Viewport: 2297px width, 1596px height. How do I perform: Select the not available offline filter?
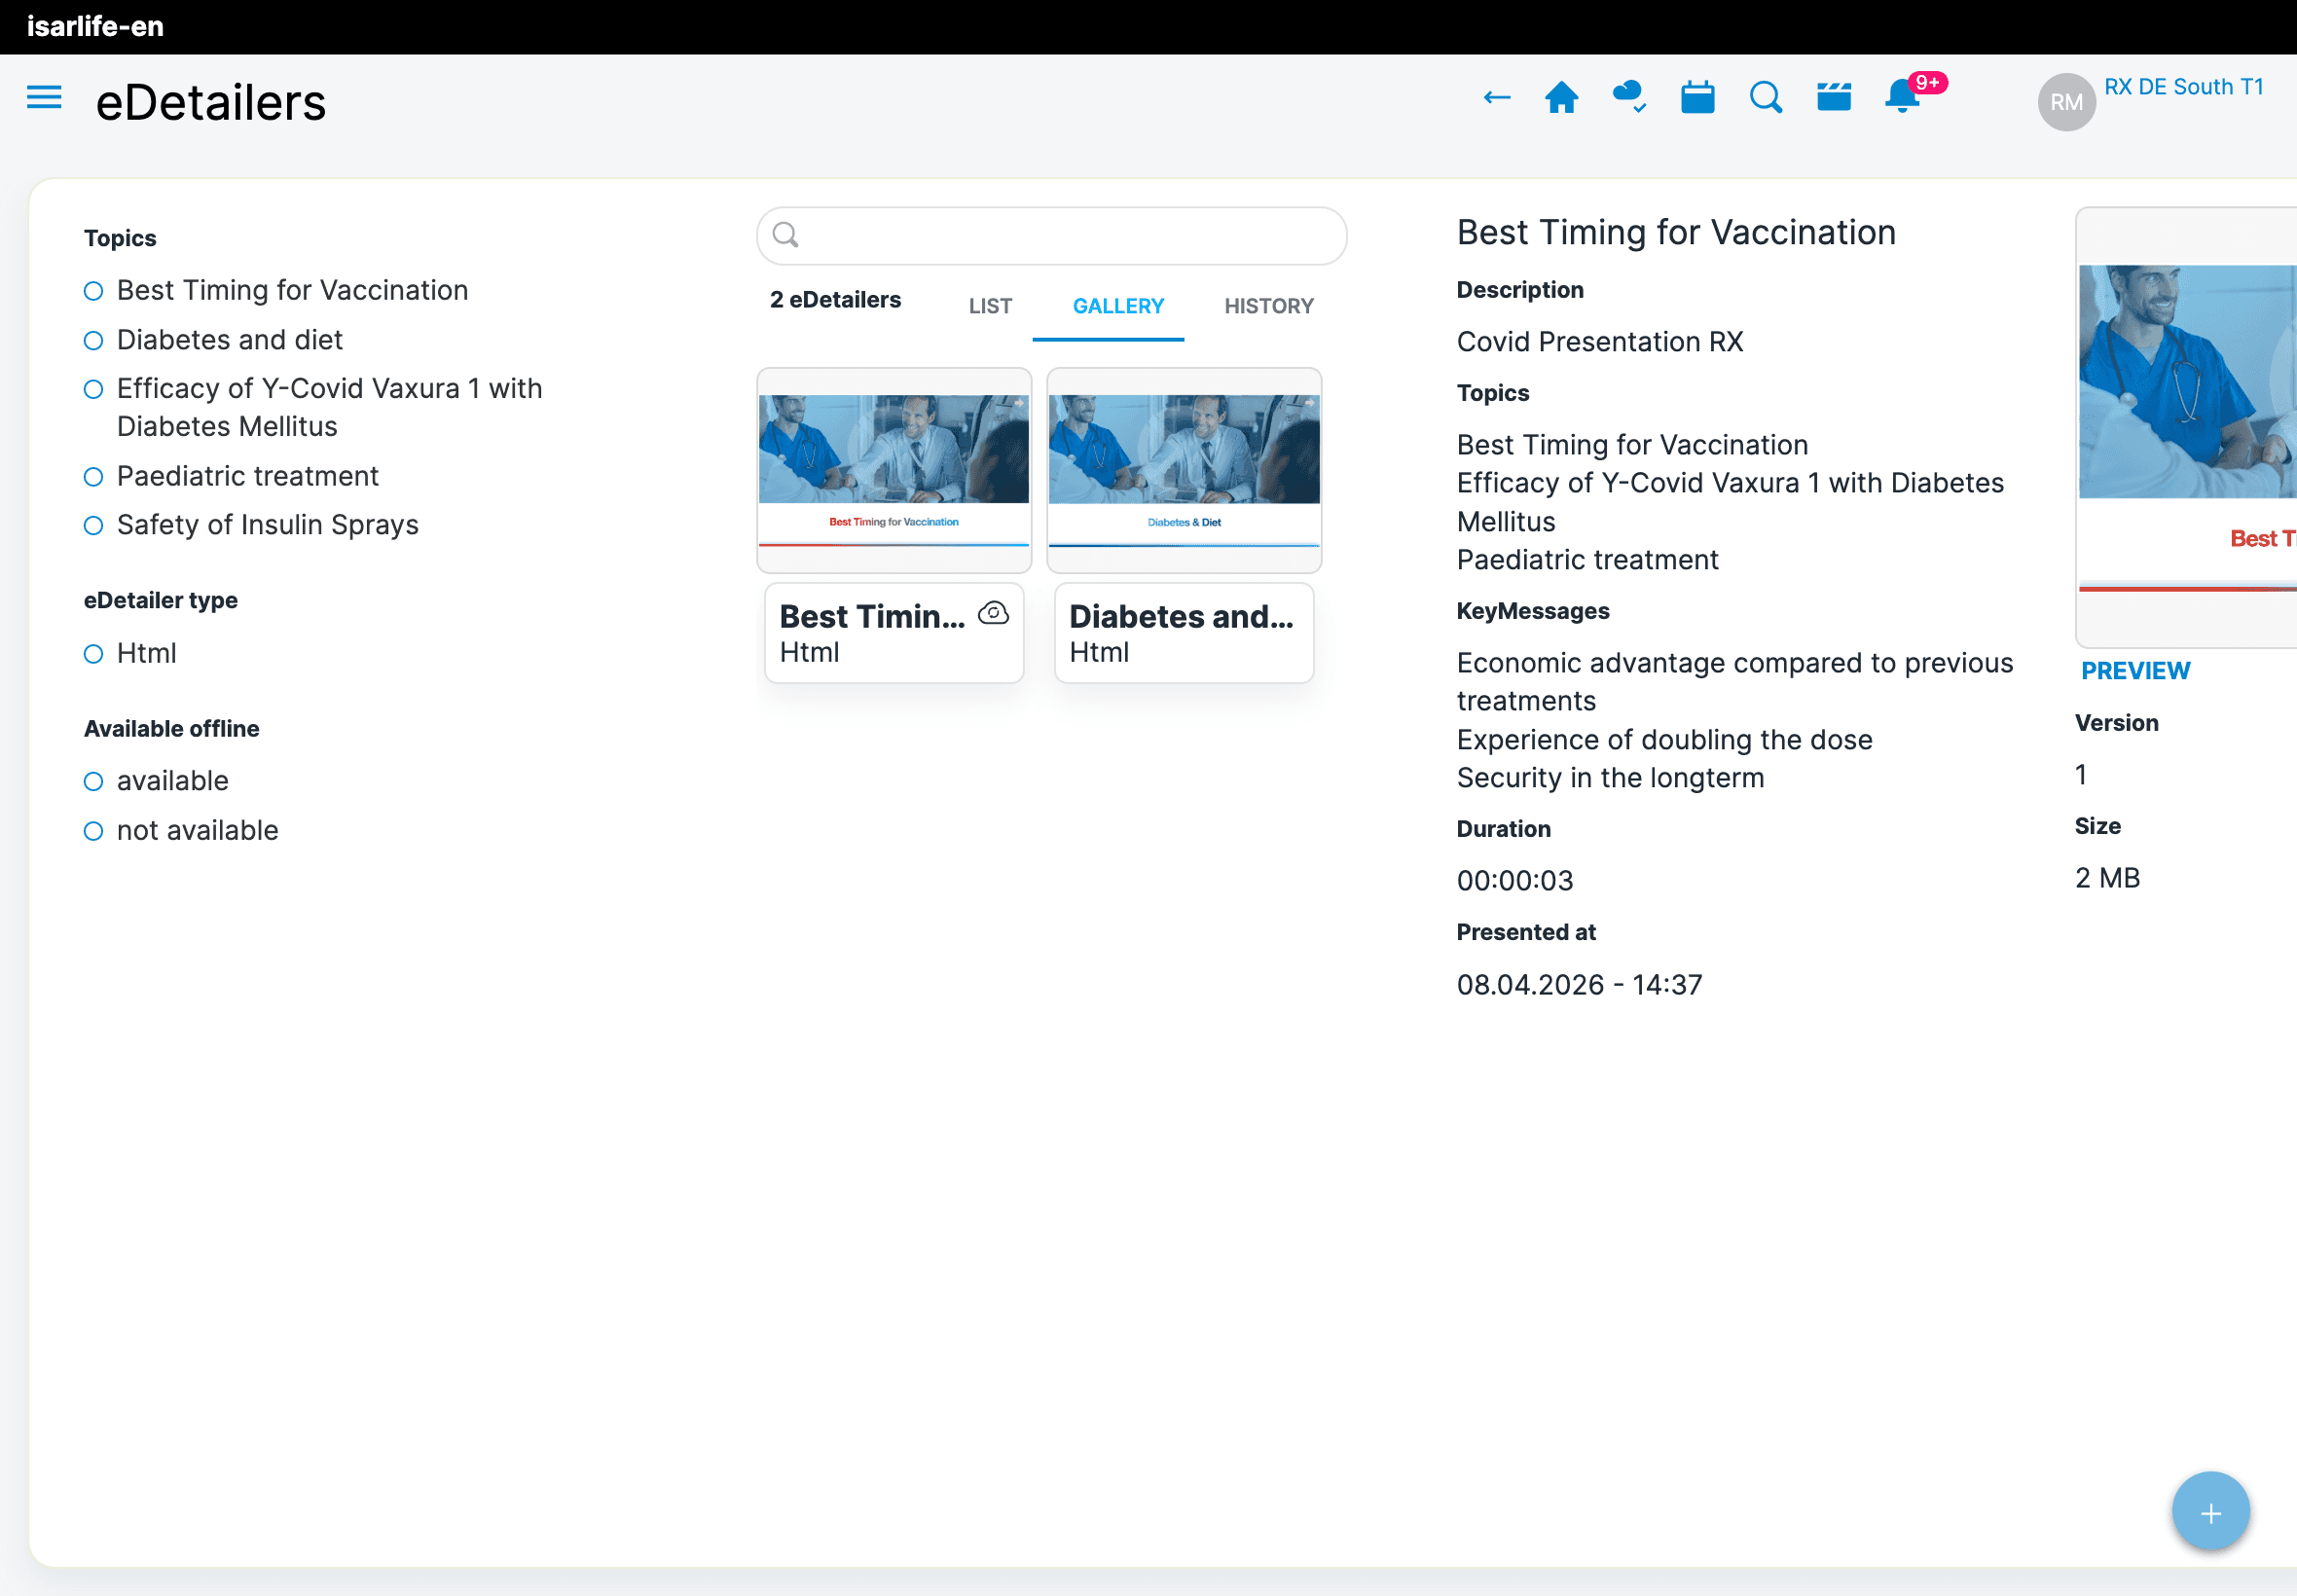pos(93,831)
